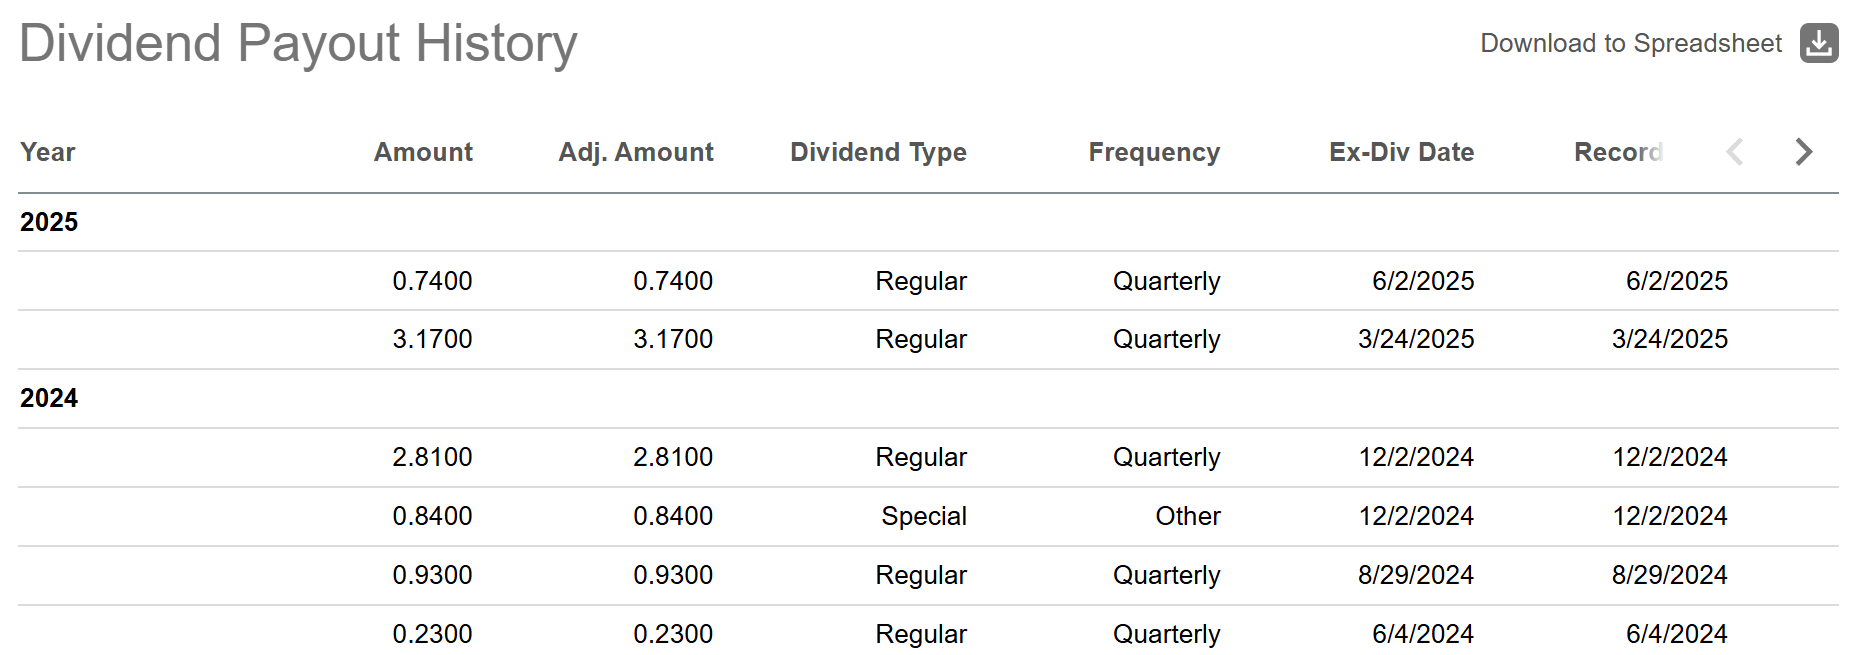Click the Dividend Type column header
The height and width of the screenshot is (655, 1860).
click(x=878, y=152)
